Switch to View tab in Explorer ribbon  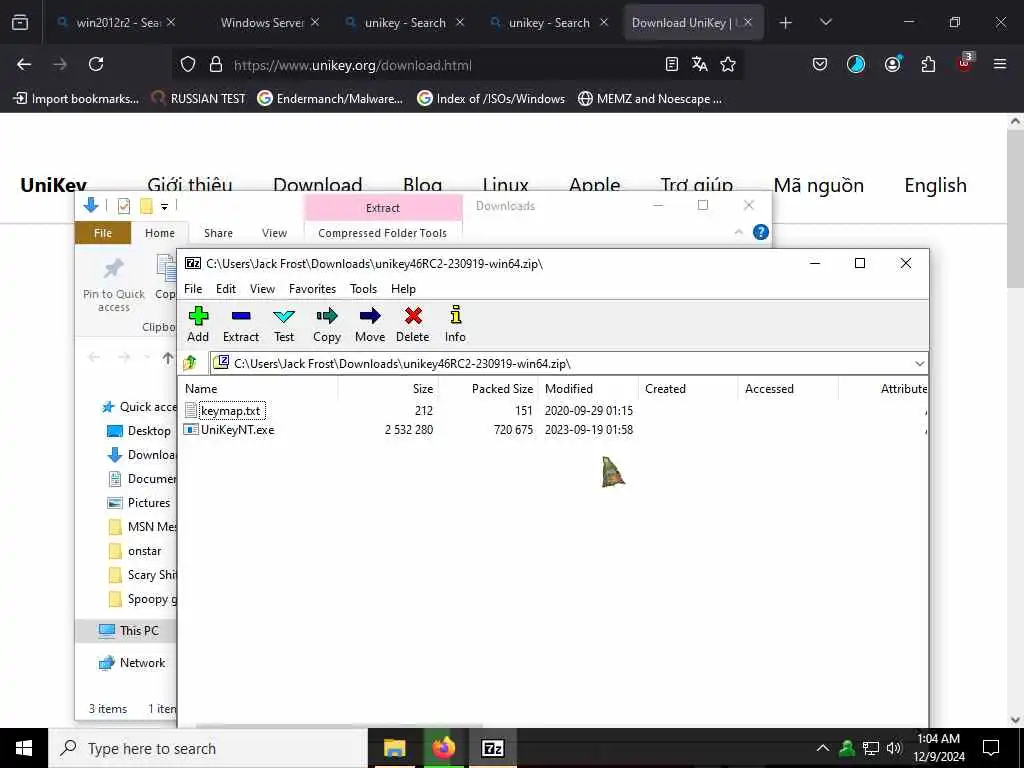[x=274, y=233]
